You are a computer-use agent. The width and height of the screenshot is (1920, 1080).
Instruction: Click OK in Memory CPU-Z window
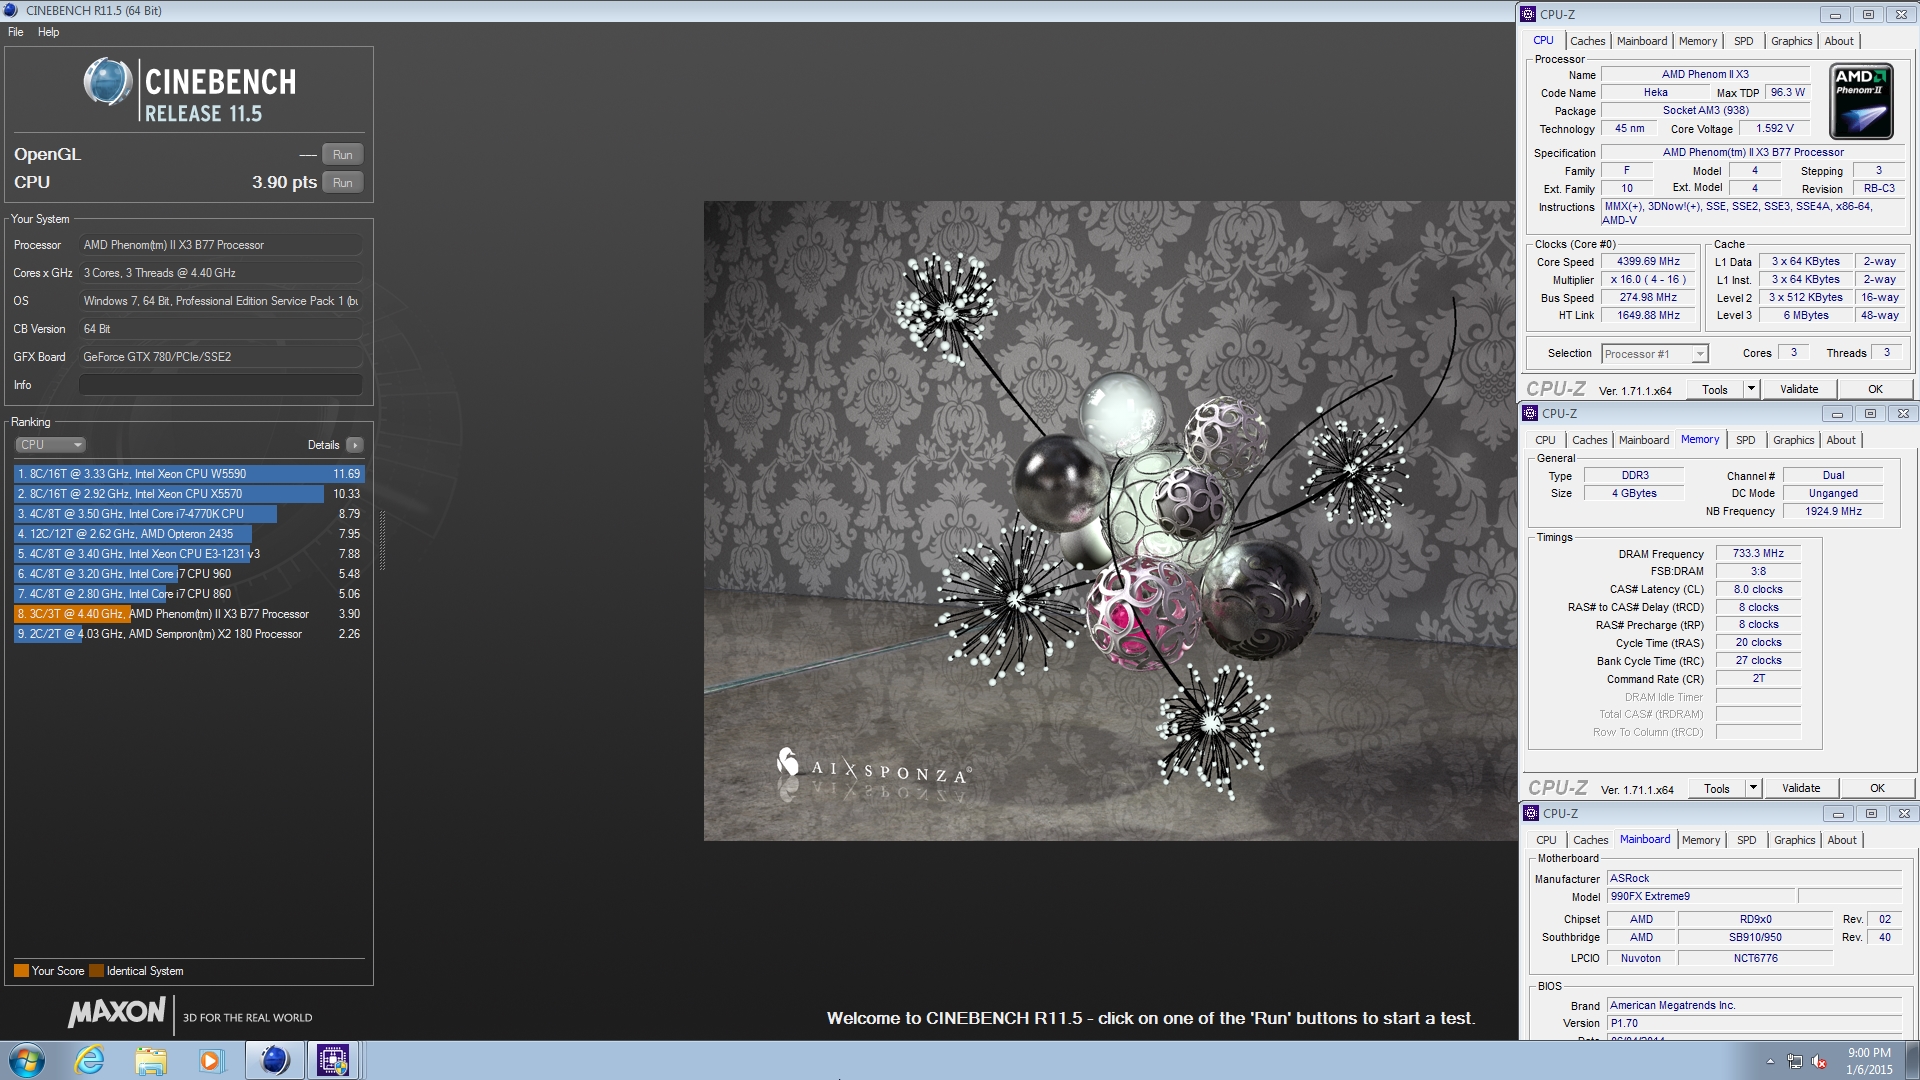pyautogui.click(x=1877, y=789)
